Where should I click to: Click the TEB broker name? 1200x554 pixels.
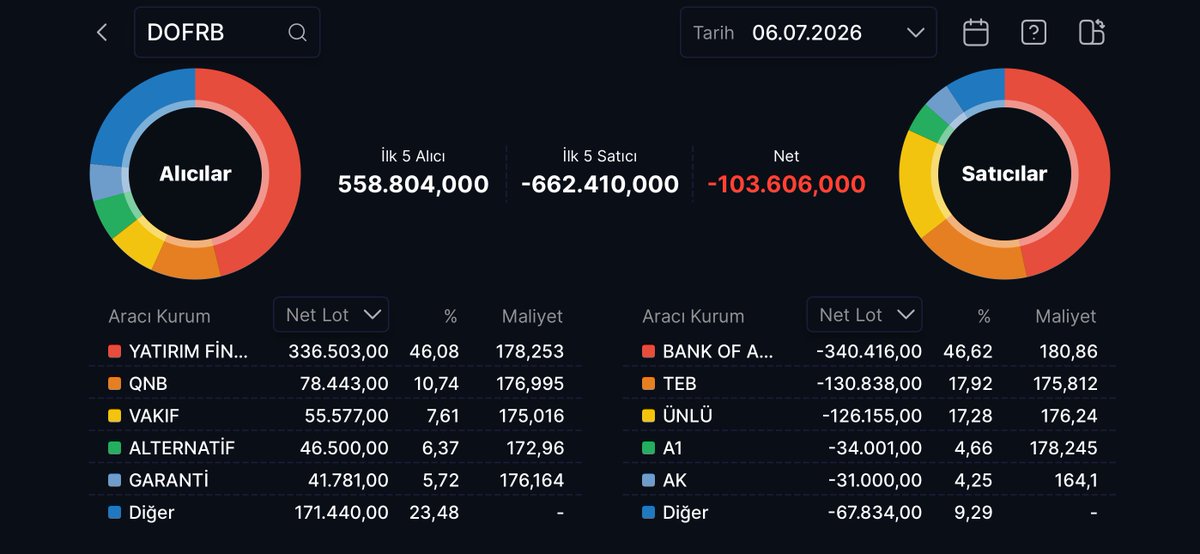pos(679,384)
